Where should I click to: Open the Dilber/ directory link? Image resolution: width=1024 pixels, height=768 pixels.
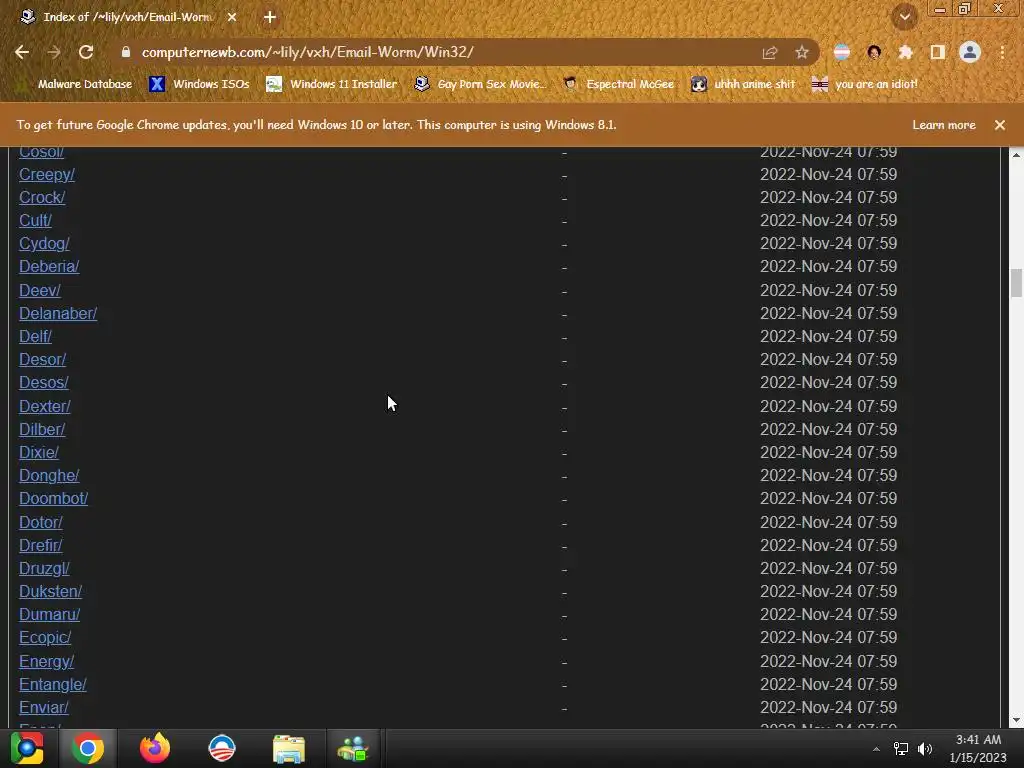pyautogui.click(x=42, y=430)
